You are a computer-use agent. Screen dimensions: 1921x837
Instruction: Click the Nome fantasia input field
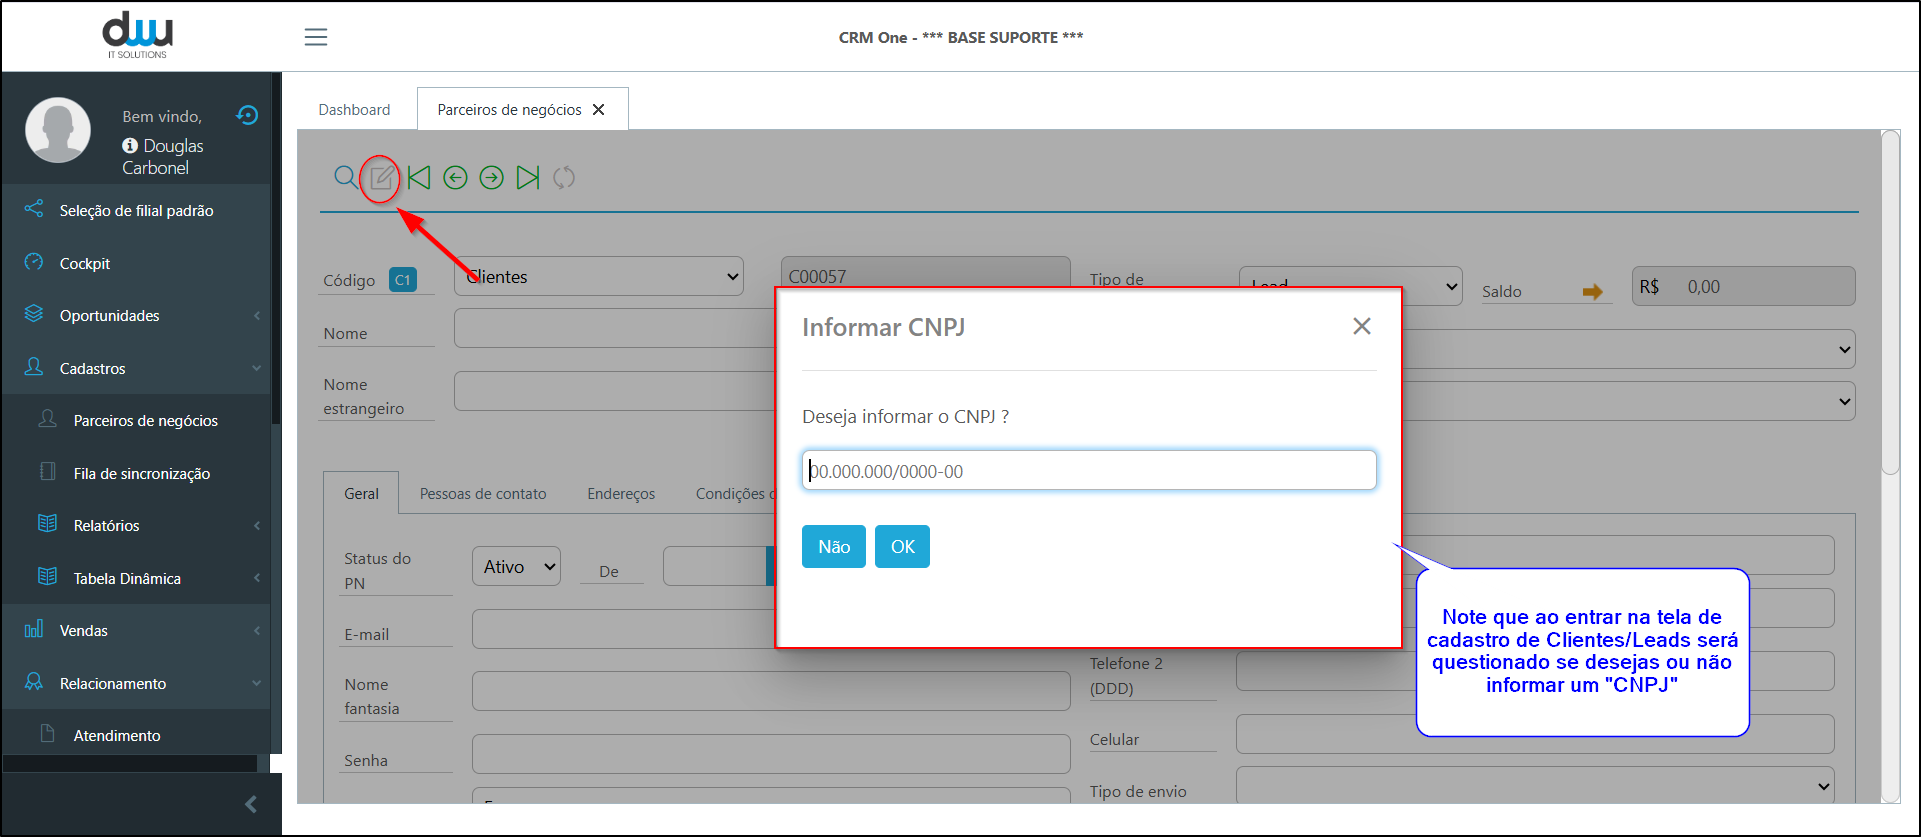click(x=771, y=691)
